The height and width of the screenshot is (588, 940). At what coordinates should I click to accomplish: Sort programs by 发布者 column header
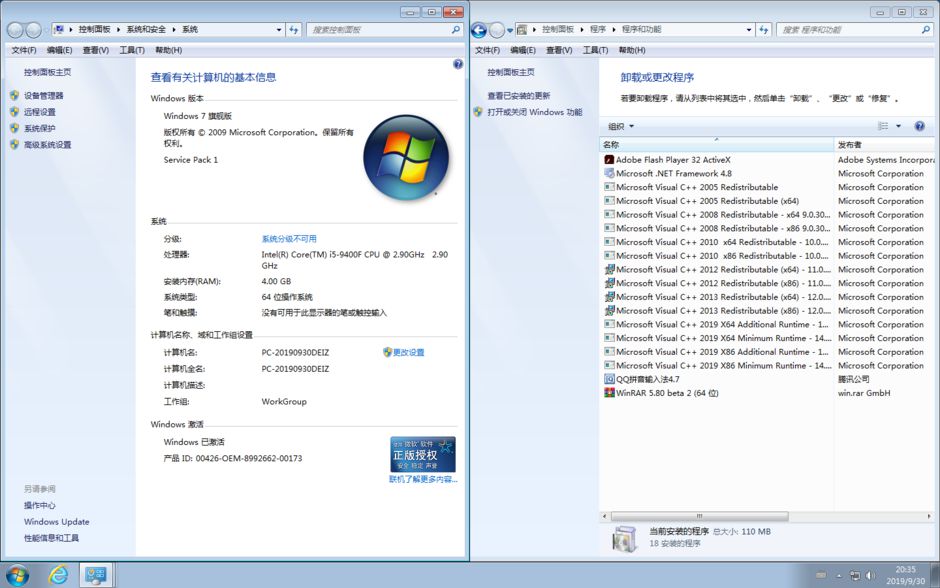[x=884, y=144]
